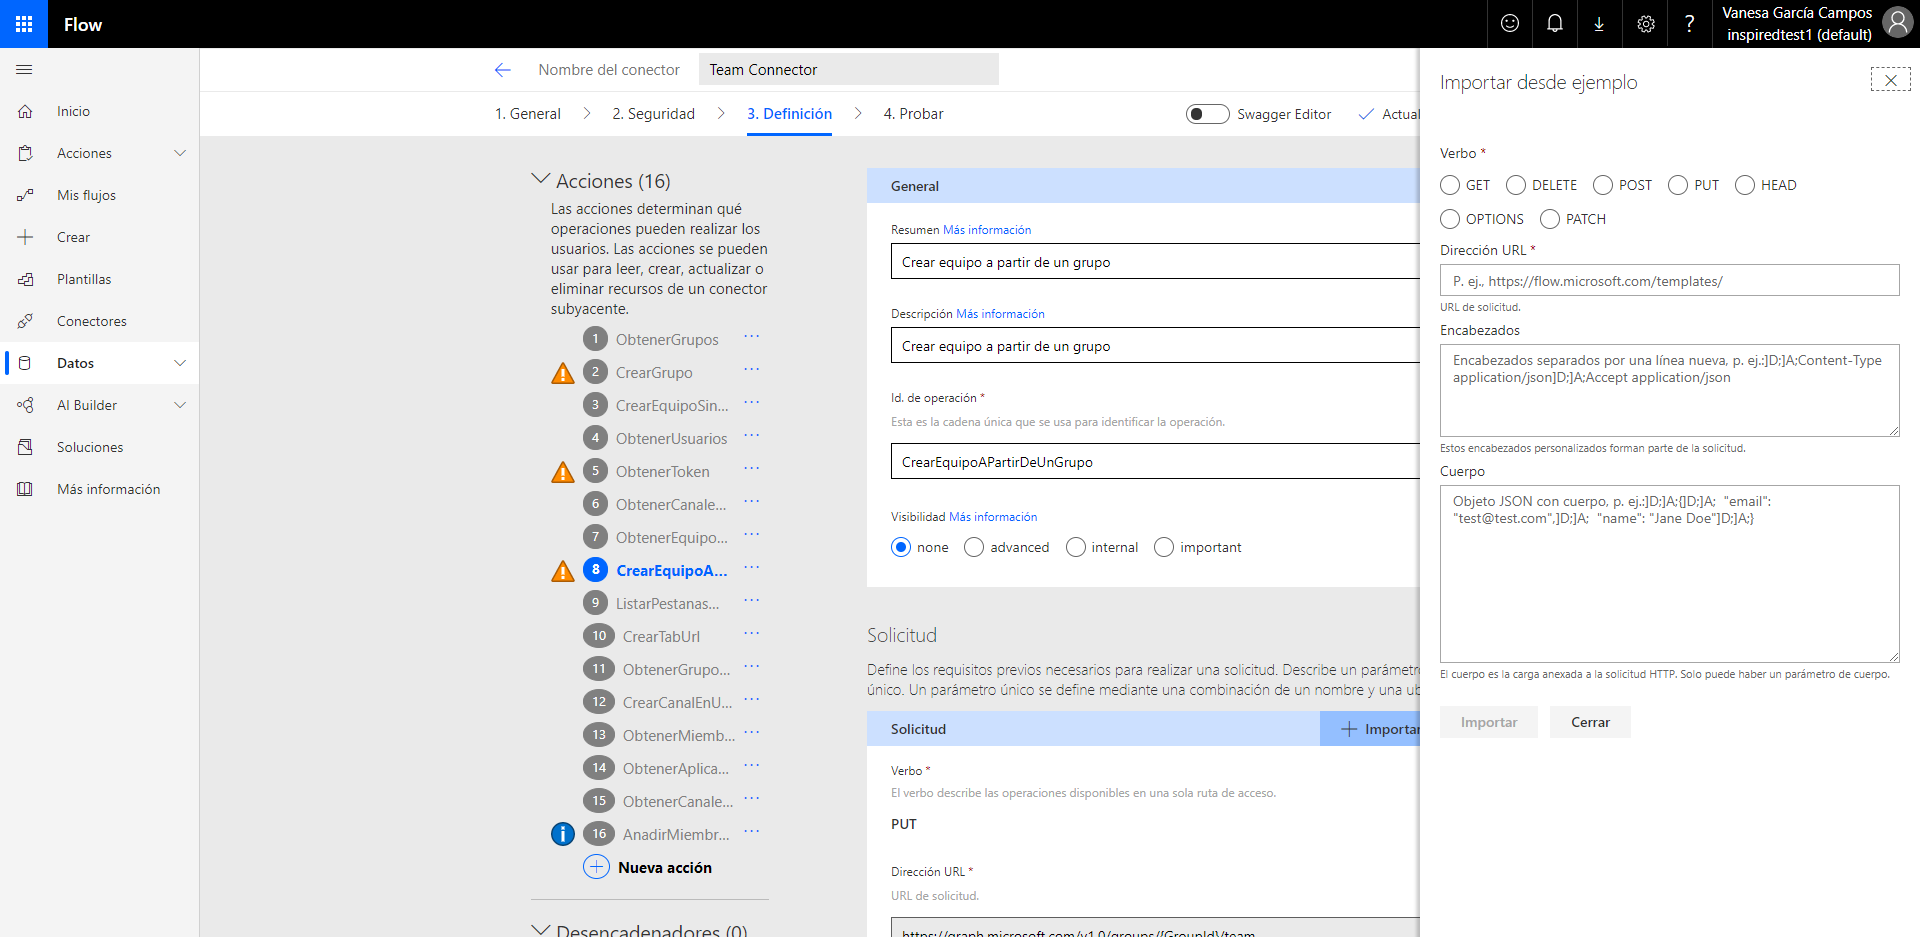The width and height of the screenshot is (1920, 937).
Task: Click the notifications bell icon
Action: tap(1554, 24)
